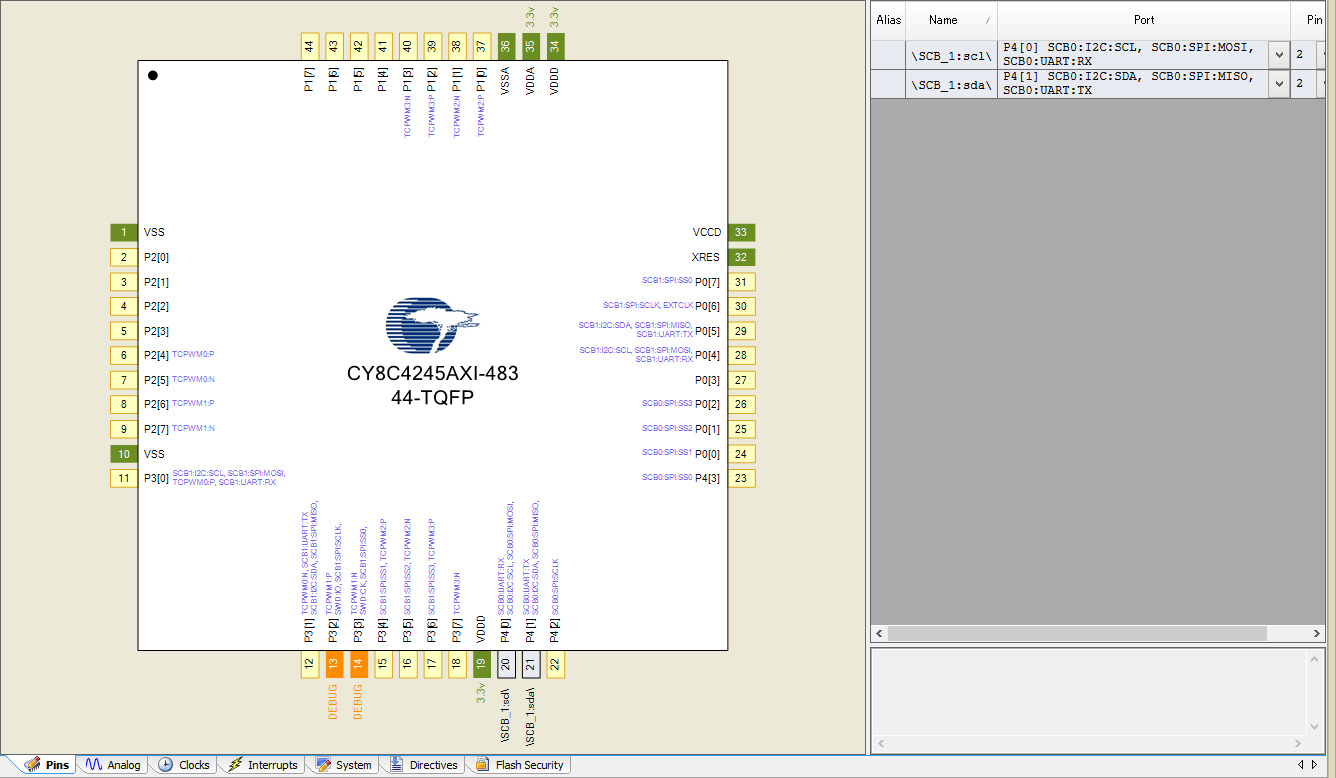Select debug pin 13
This screenshot has width=1336, height=778.
pyautogui.click(x=334, y=664)
